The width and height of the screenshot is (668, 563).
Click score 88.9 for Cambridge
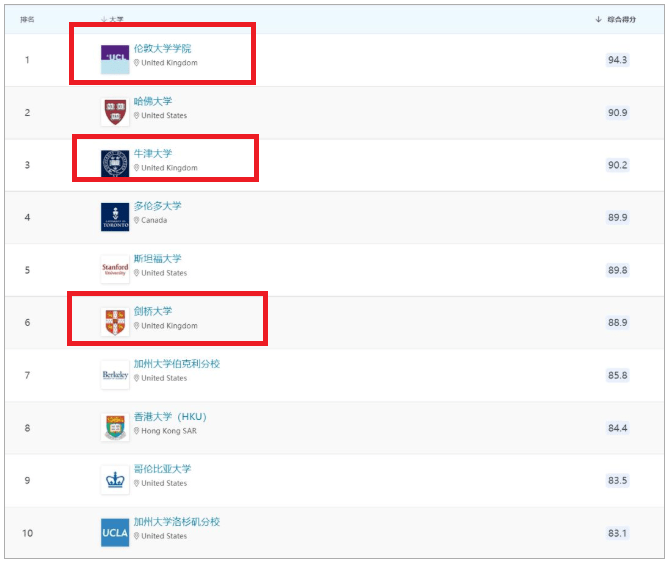point(617,322)
